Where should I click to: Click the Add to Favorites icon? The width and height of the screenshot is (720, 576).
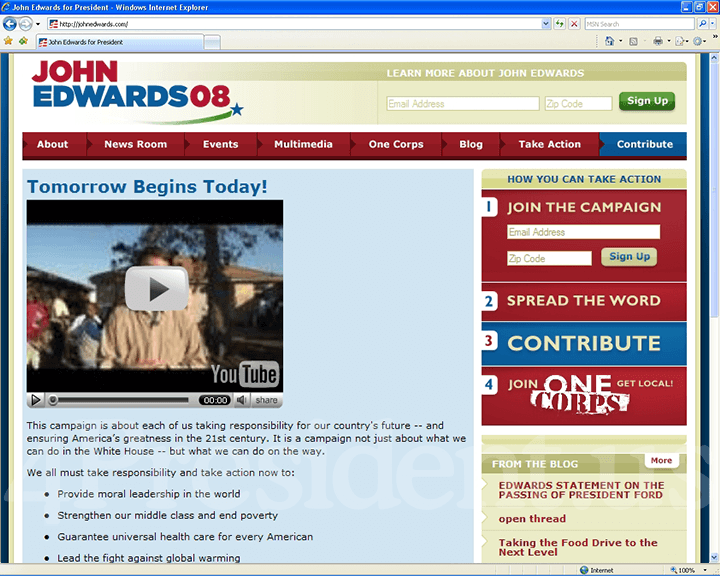(x=23, y=41)
